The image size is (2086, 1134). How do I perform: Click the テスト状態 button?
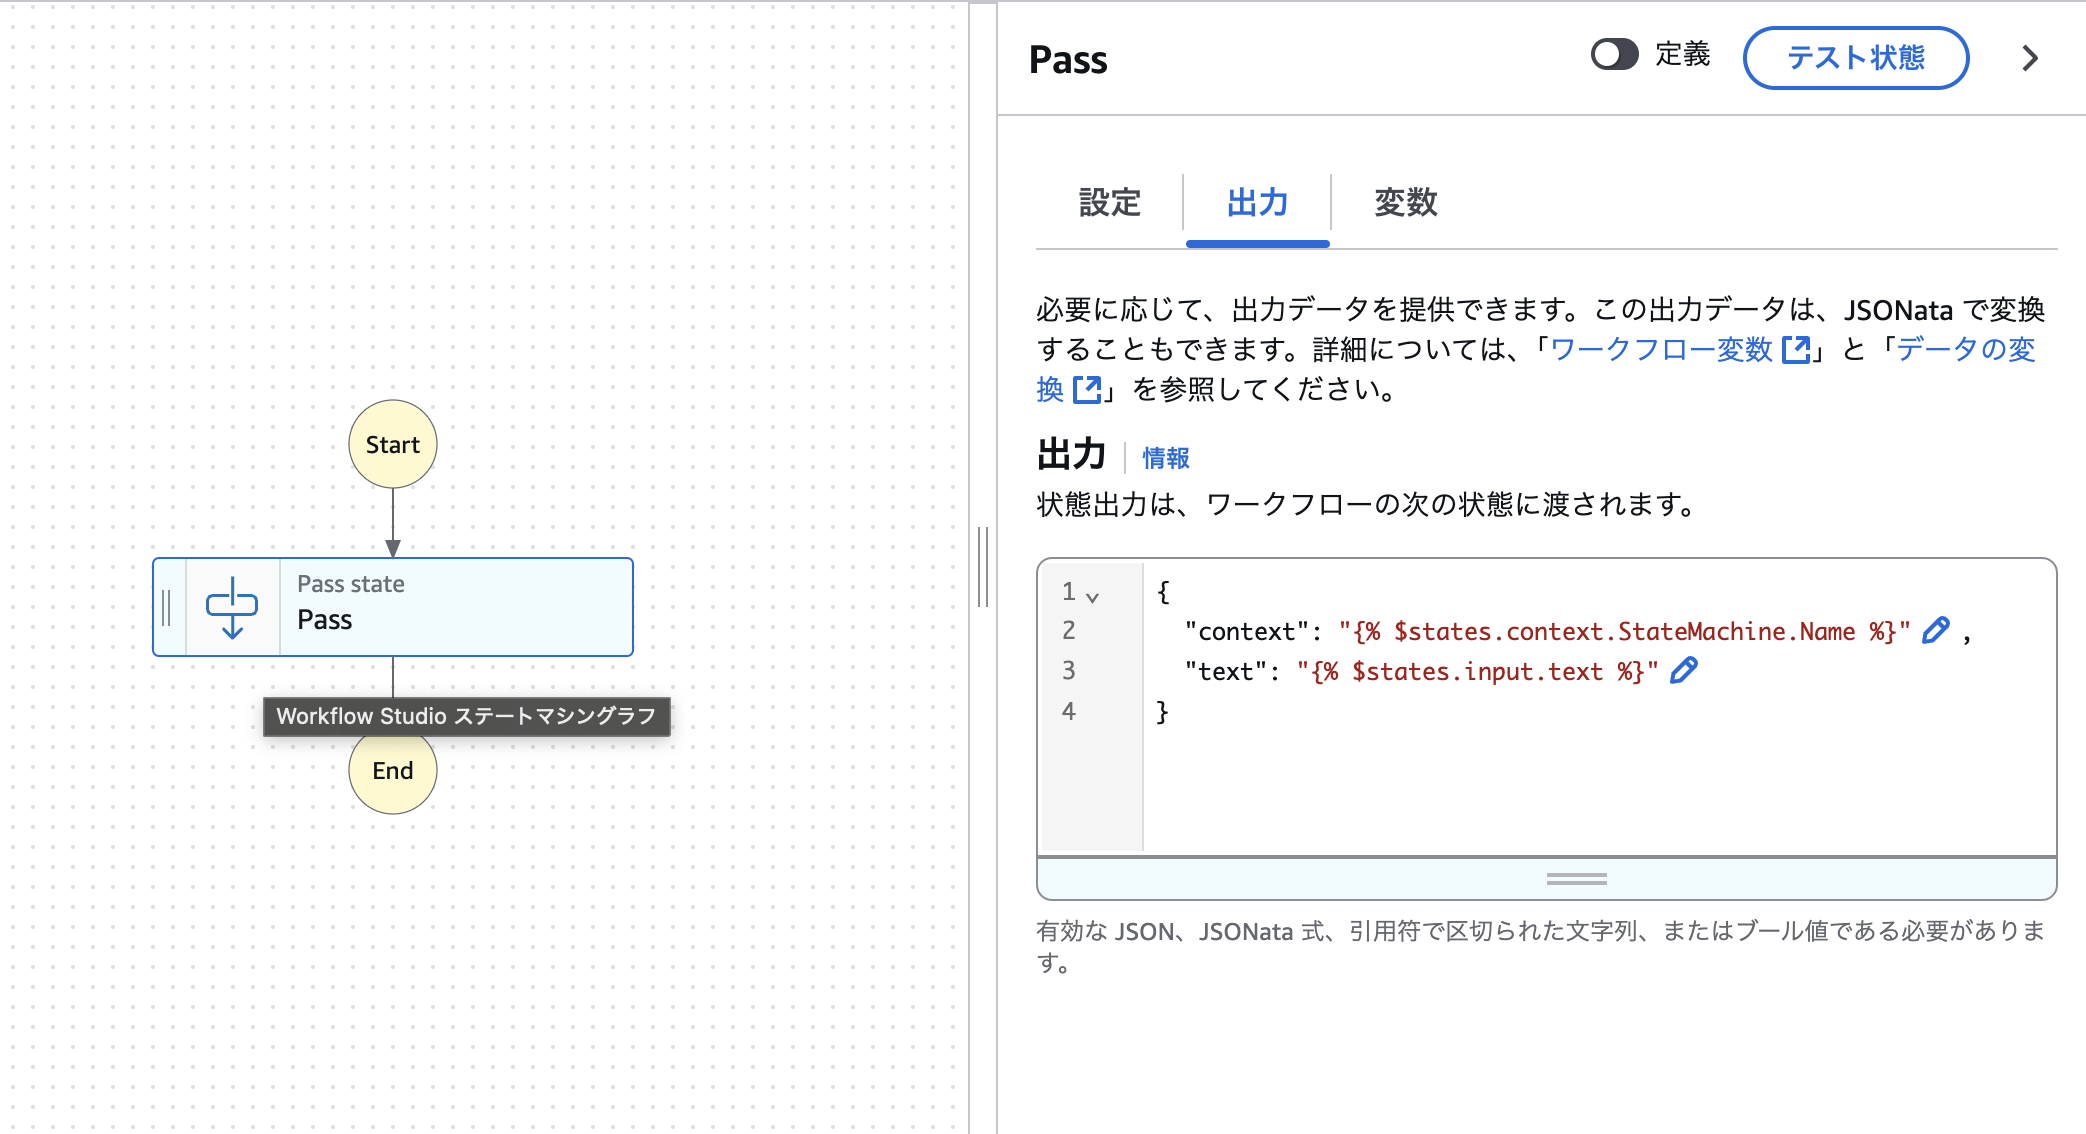1855,58
